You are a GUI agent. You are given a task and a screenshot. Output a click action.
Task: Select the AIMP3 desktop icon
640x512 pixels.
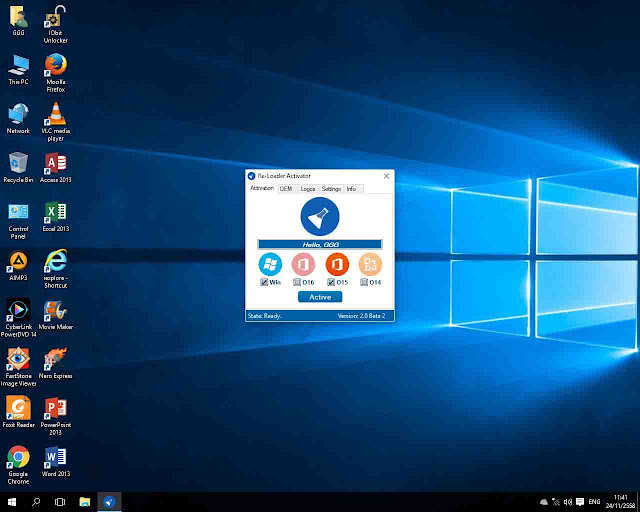pyautogui.click(x=18, y=265)
